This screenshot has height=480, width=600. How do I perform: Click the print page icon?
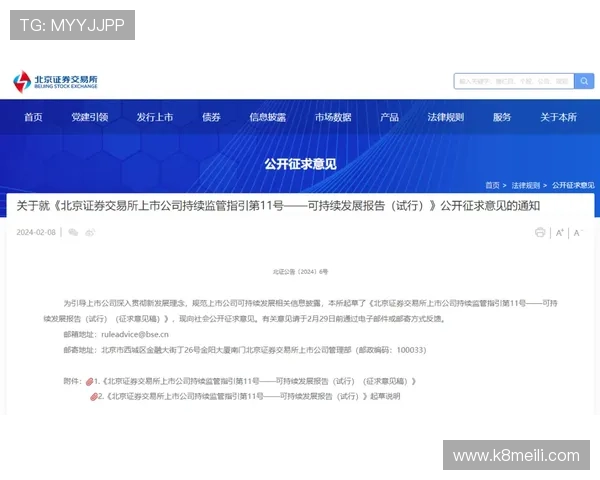tap(540, 232)
